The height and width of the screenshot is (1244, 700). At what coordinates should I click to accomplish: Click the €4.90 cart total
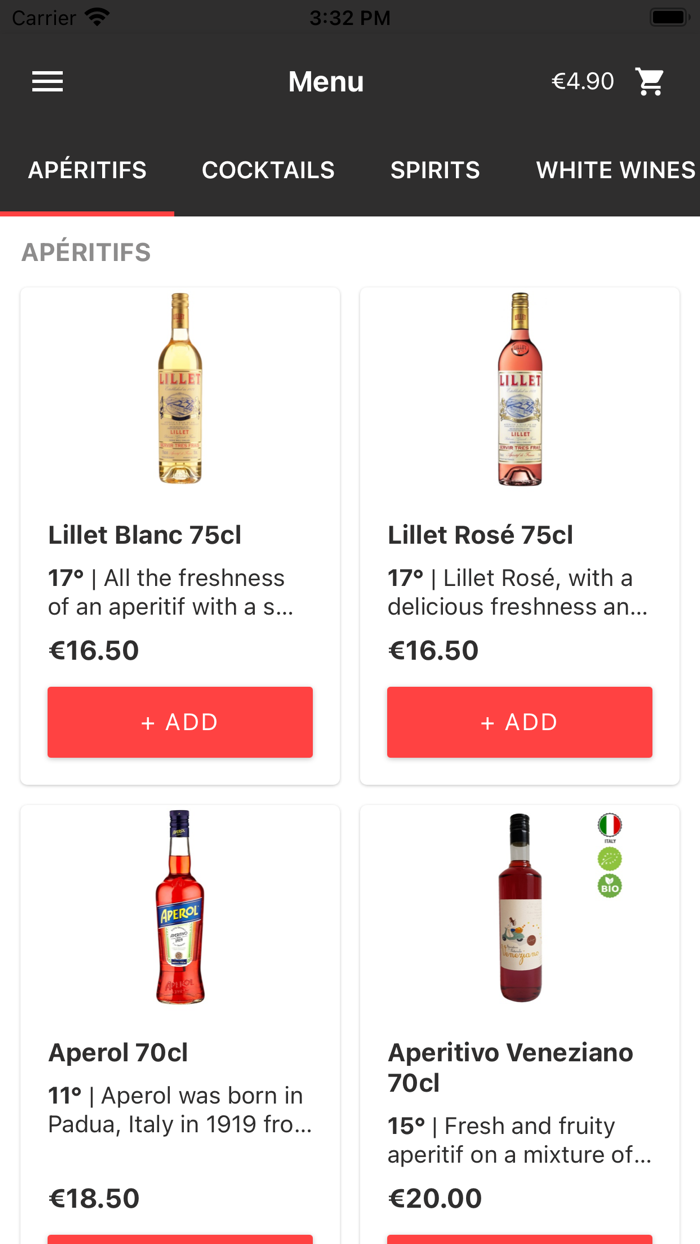(583, 81)
